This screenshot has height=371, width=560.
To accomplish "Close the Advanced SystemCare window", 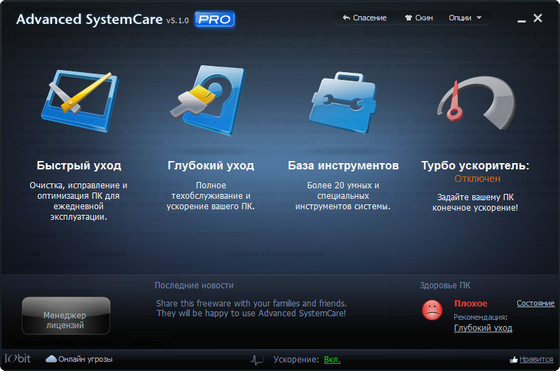I will click(x=538, y=18).
